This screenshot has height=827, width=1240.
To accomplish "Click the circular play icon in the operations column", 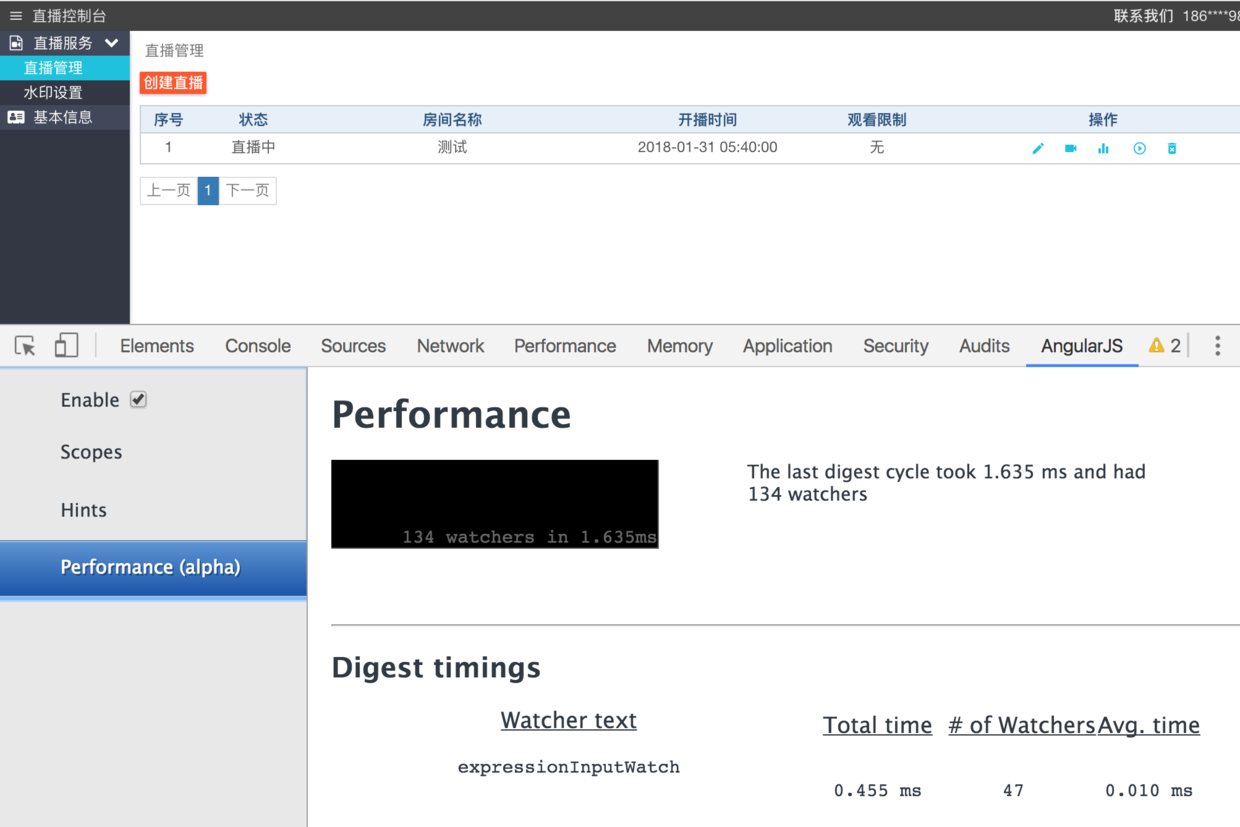I will (x=1139, y=147).
